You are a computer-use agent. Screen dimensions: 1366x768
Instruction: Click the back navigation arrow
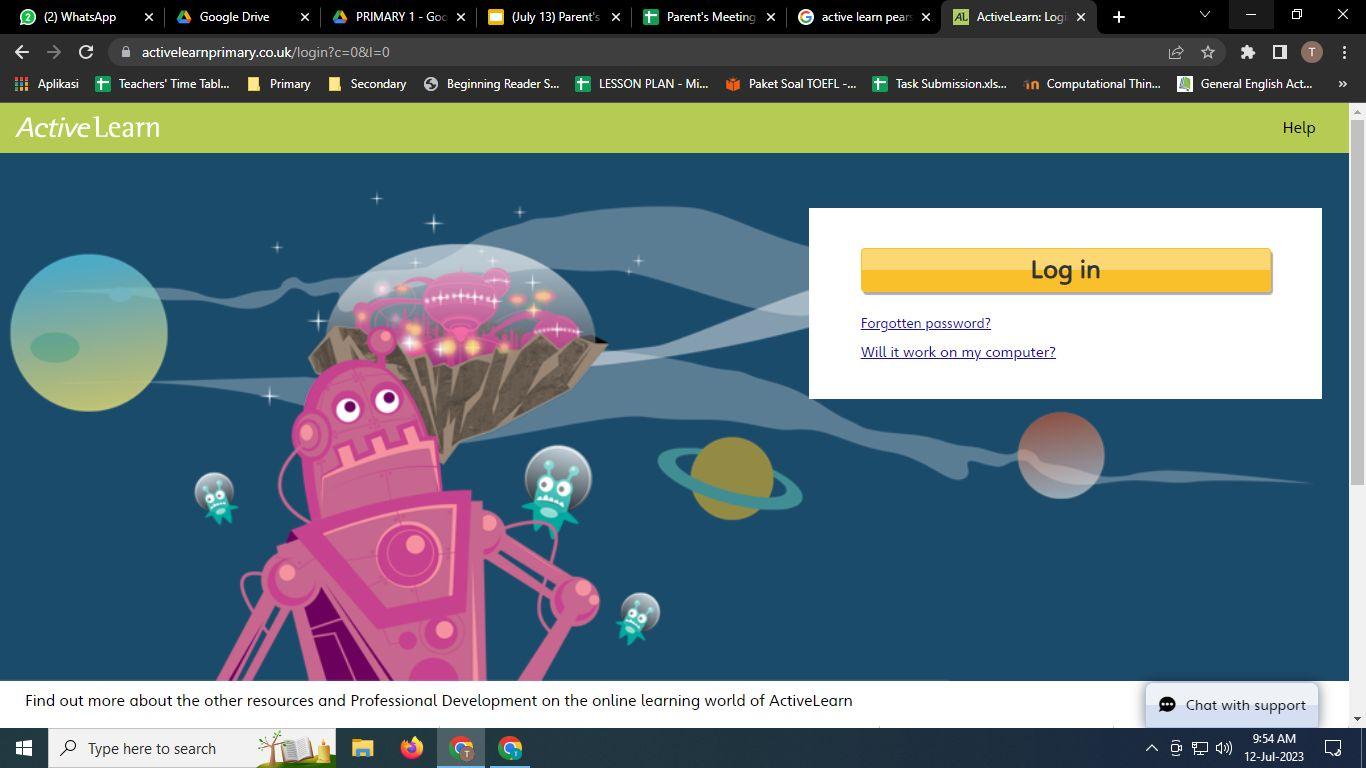pyautogui.click(x=21, y=52)
